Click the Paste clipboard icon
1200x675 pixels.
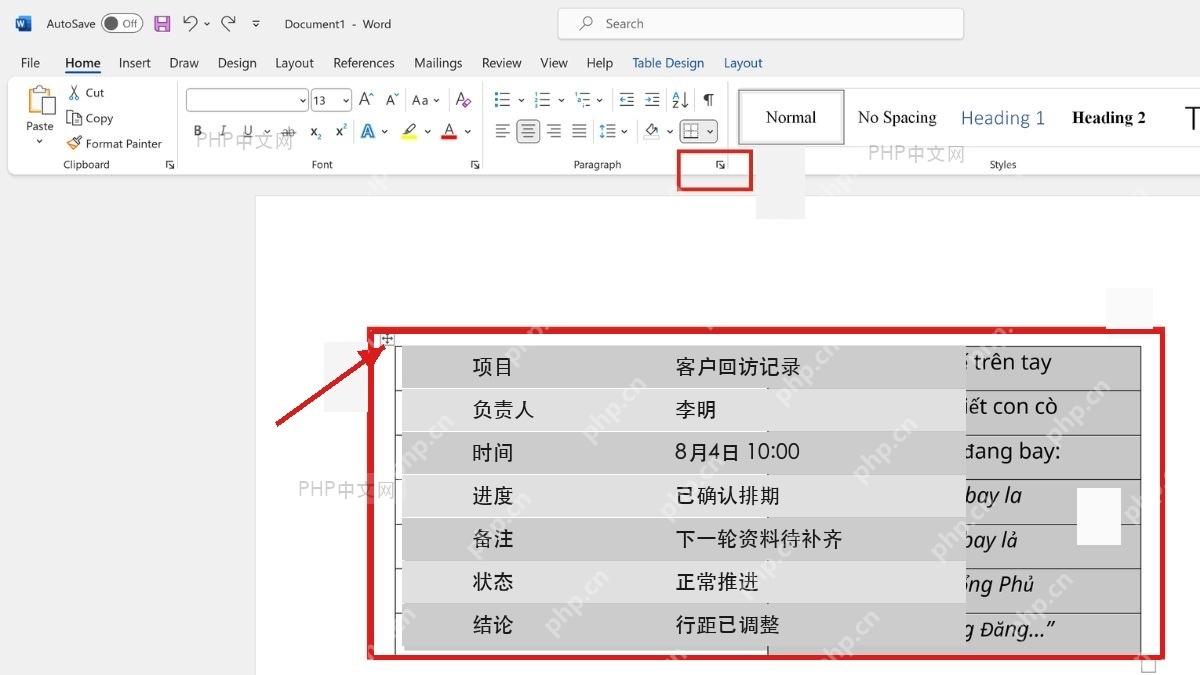pyautogui.click(x=41, y=101)
